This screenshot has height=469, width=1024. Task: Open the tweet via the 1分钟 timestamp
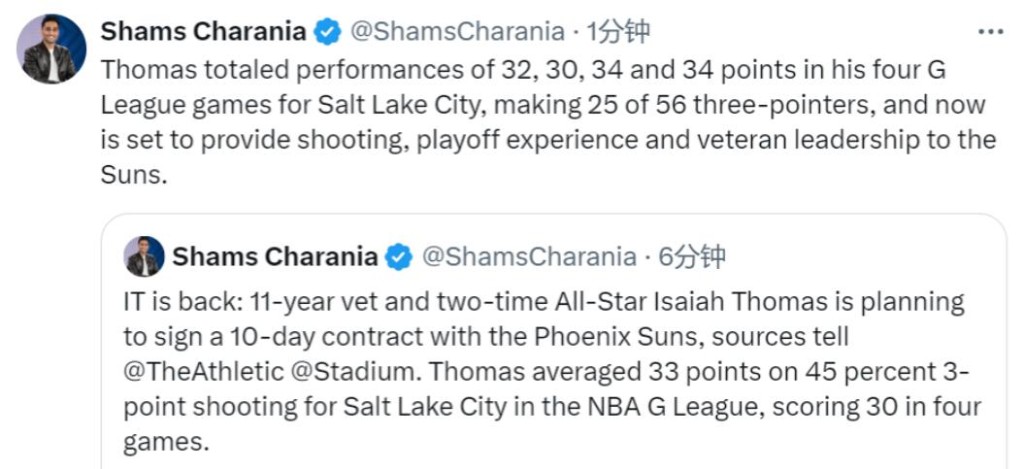(618, 31)
